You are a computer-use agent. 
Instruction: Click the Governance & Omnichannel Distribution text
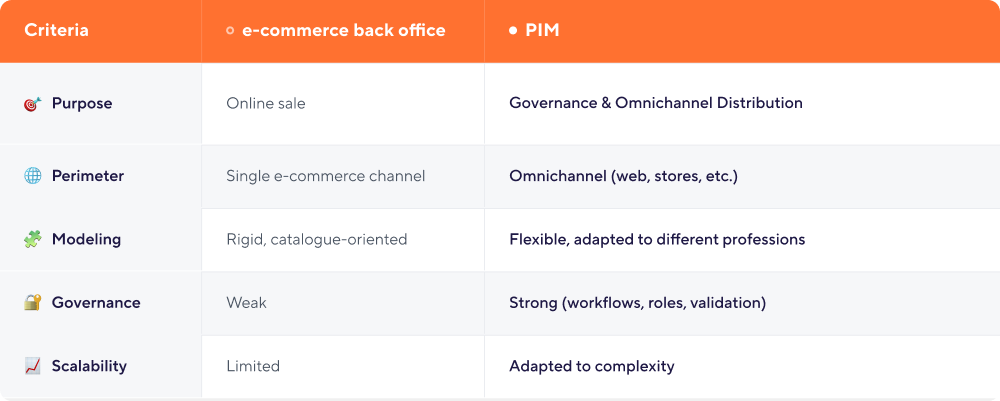[656, 104]
